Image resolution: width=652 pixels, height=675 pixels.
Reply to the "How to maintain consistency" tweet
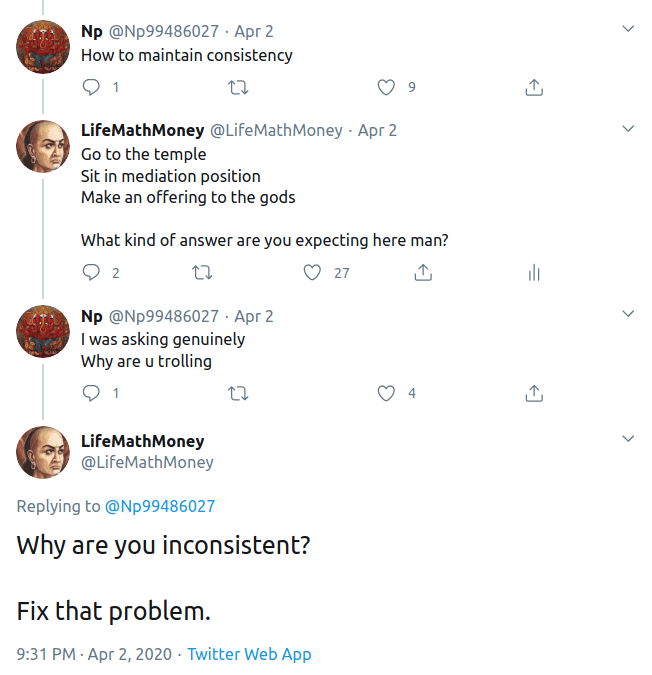91,88
